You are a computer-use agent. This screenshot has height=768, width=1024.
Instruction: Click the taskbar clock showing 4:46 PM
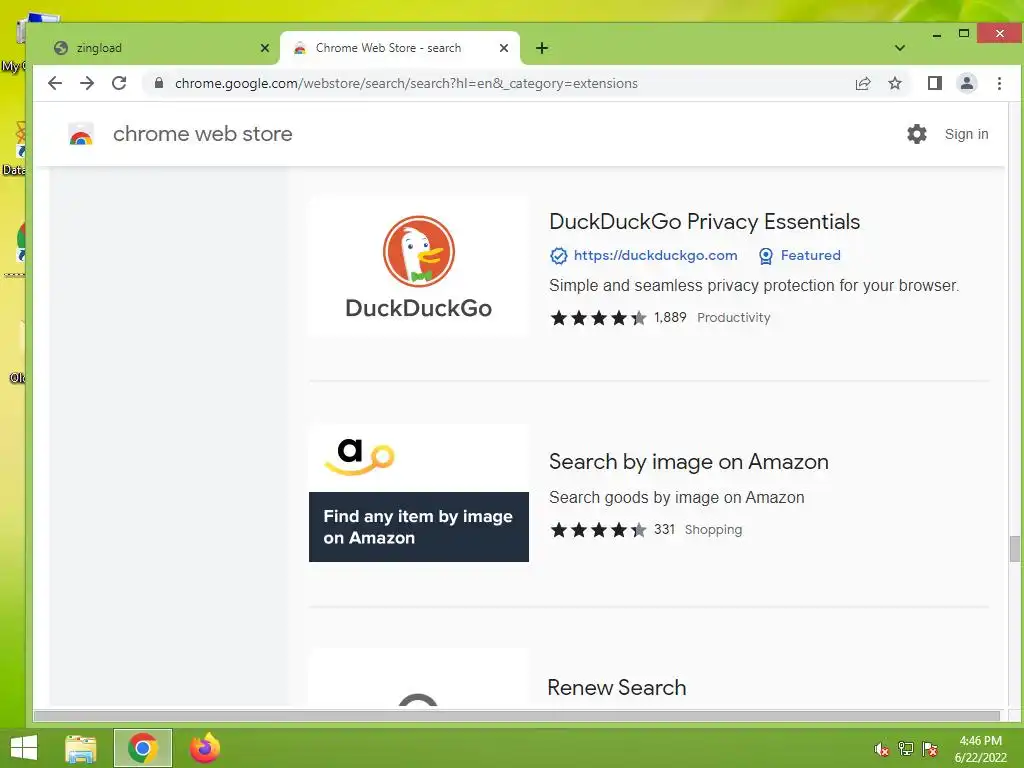tap(980, 749)
